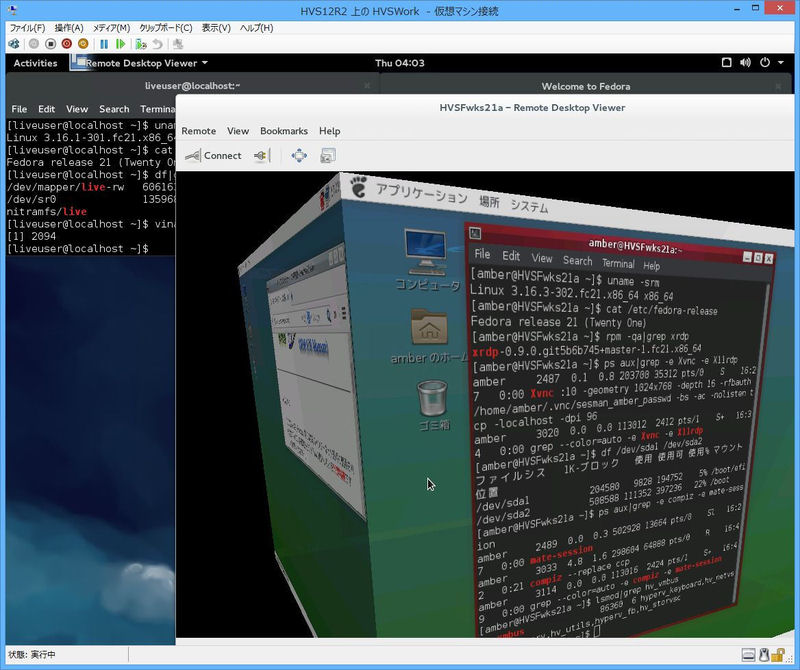Viewport: 800px width, 670px height.
Task: Open File menu in the amber@HVSFwks21a terminal
Action: pyautogui.click(x=482, y=254)
